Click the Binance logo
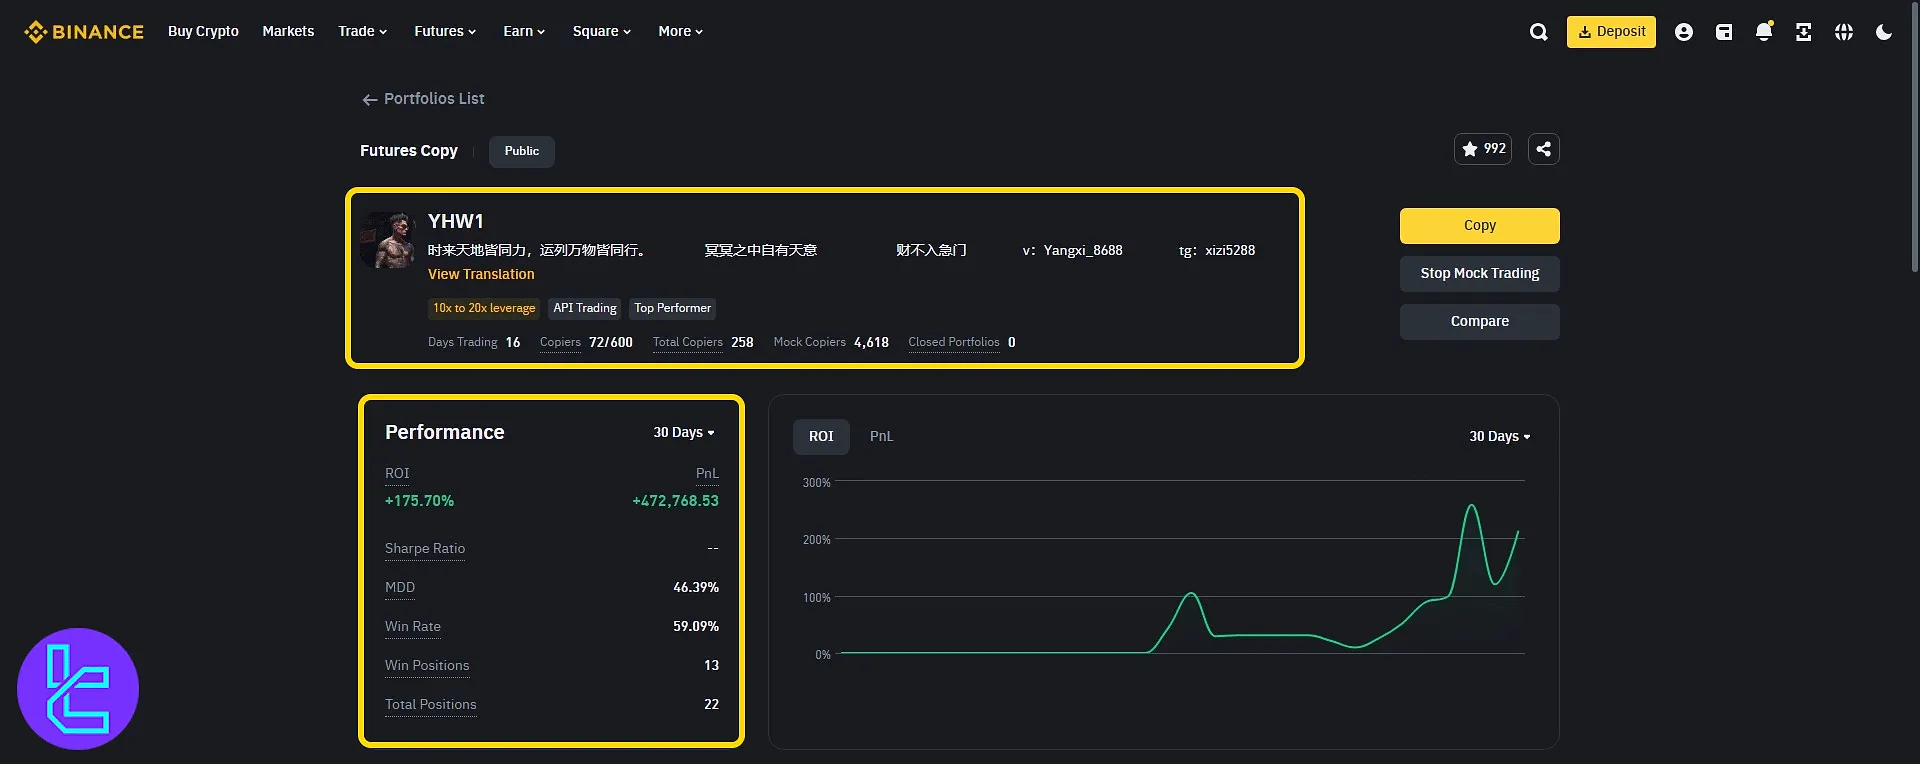Screen dimensions: 1920x764 pyautogui.click(x=84, y=32)
